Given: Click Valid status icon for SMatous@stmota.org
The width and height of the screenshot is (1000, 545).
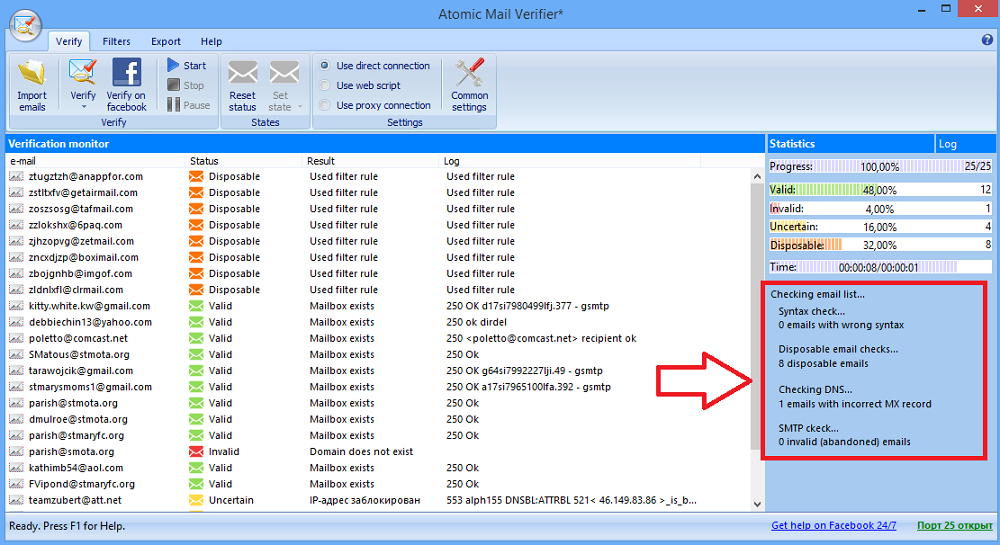Looking at the screenshot, I should point(196,354).
